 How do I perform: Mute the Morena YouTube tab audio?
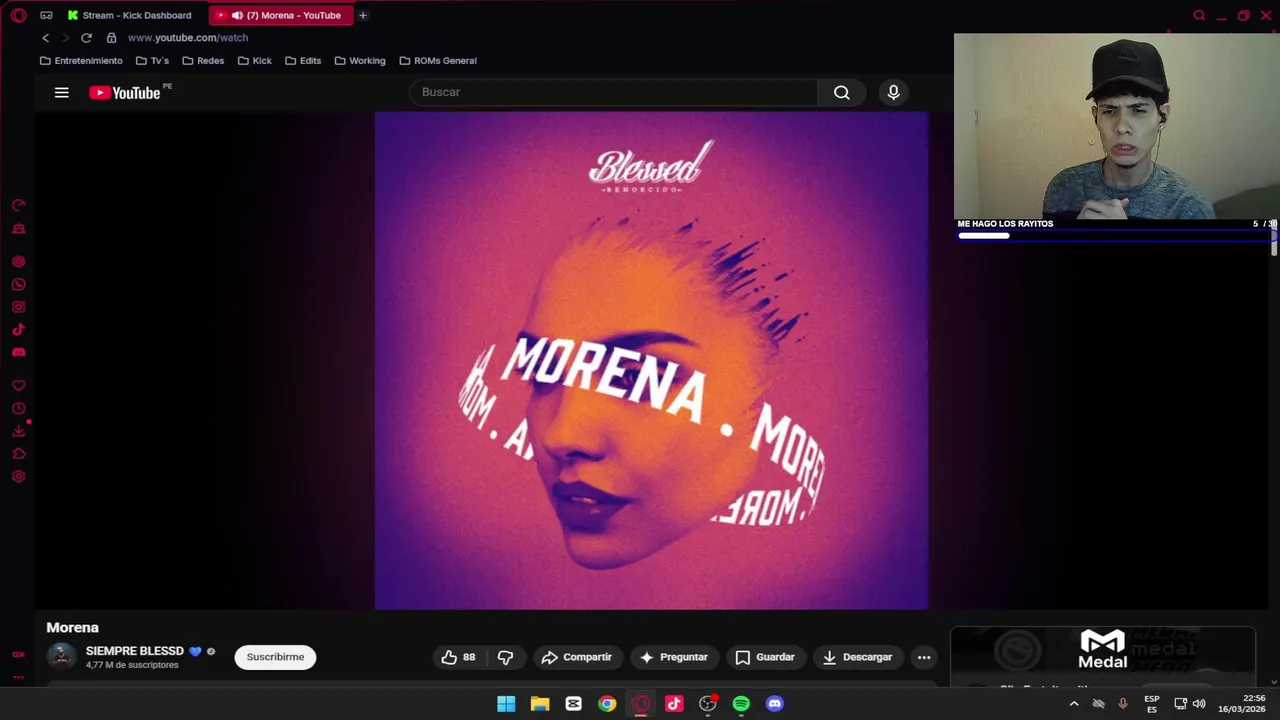(237, 15)
